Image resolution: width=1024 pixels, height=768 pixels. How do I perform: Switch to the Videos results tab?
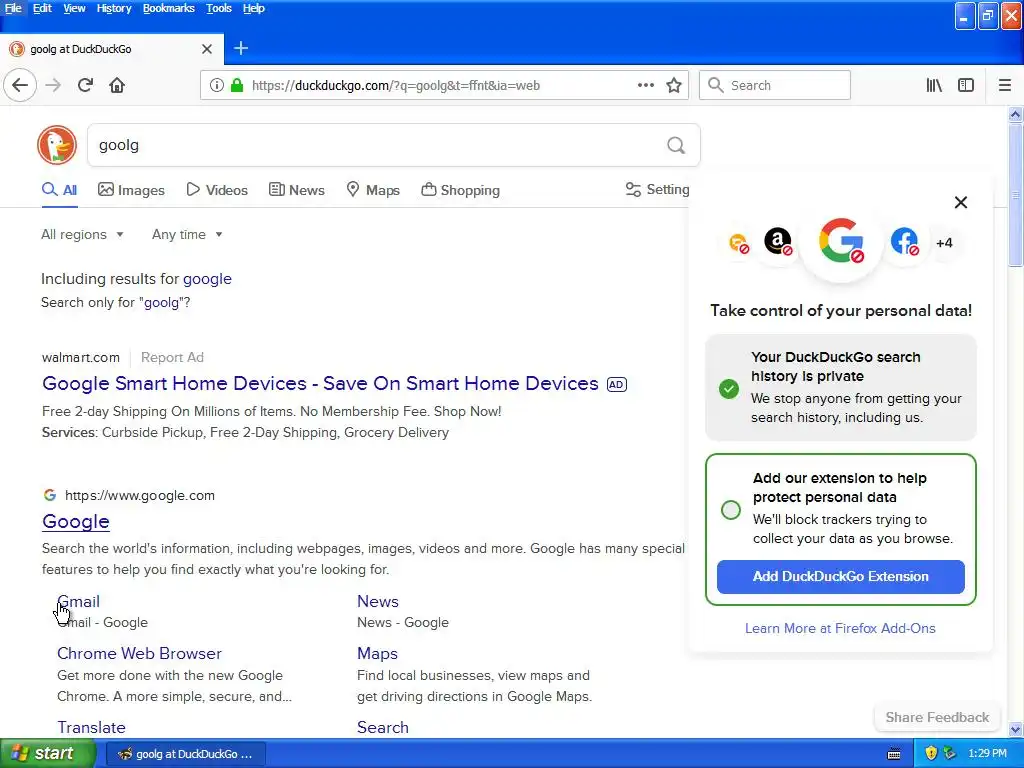coord(217,190)
